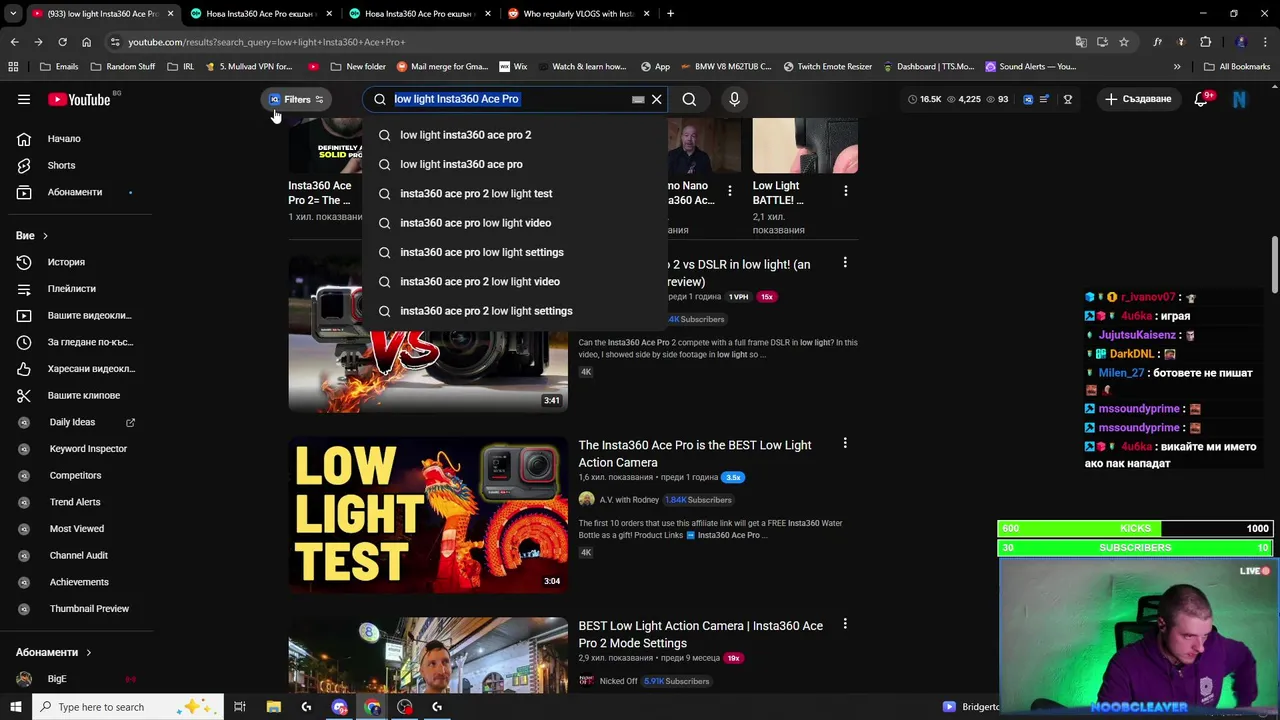The height and width of the screenshot is (720, 1280).
Task: Open the 'All Bookmarks' folder
Action: click(1237, 67)
